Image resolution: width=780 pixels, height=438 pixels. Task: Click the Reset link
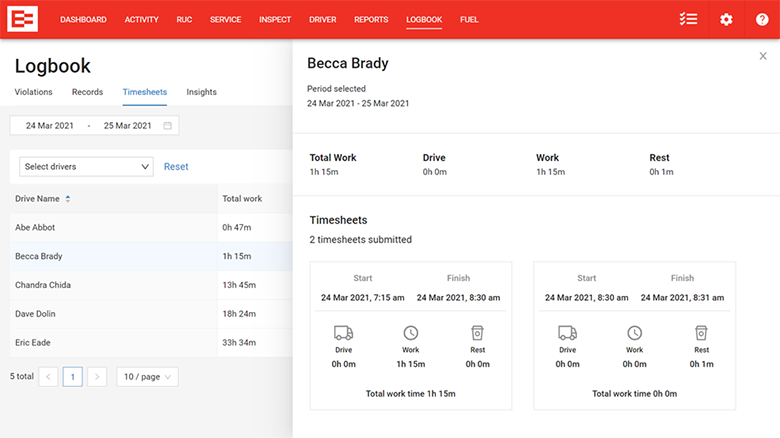coord(176,167)
